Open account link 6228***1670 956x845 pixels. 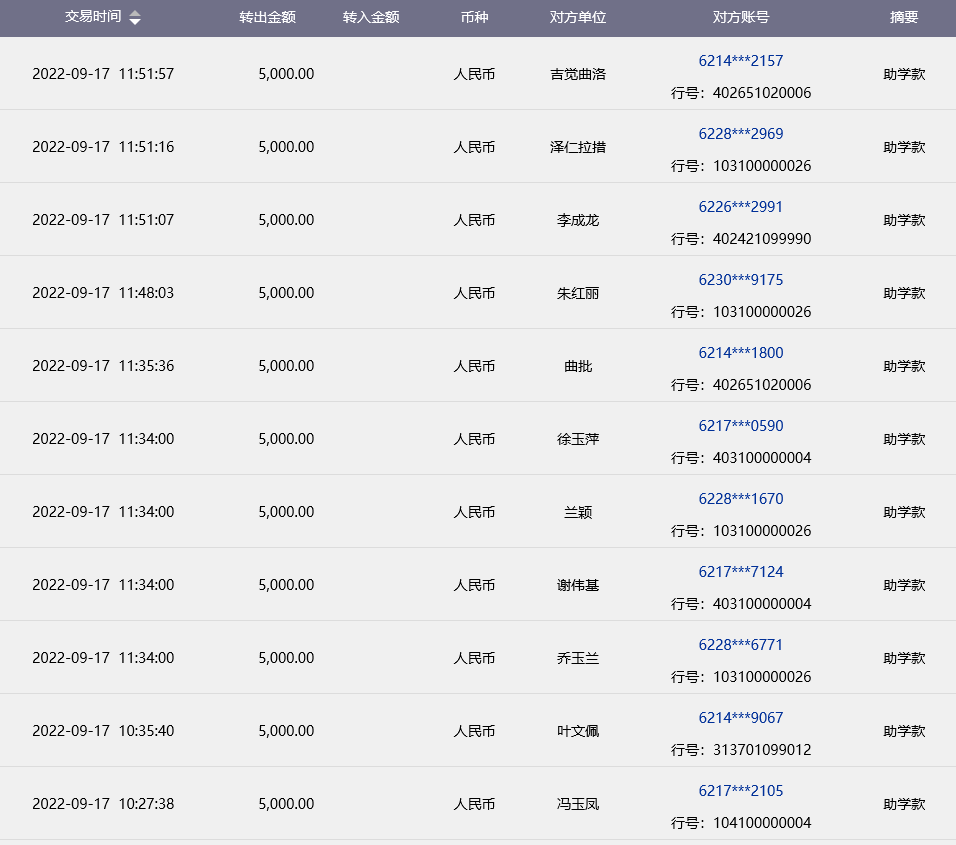[741, 499]
